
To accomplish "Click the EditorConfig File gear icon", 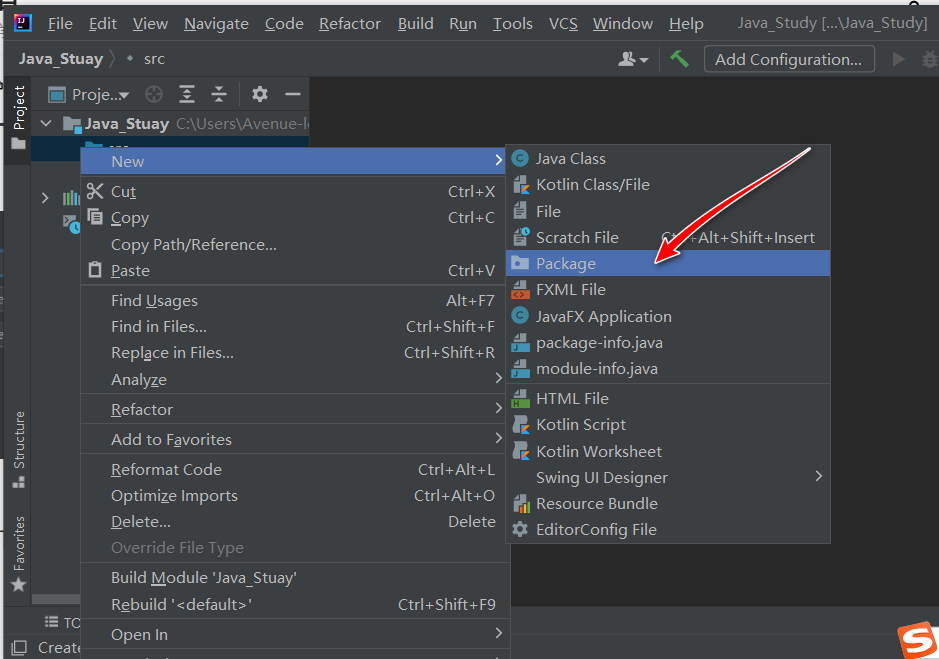I will 520,530.
